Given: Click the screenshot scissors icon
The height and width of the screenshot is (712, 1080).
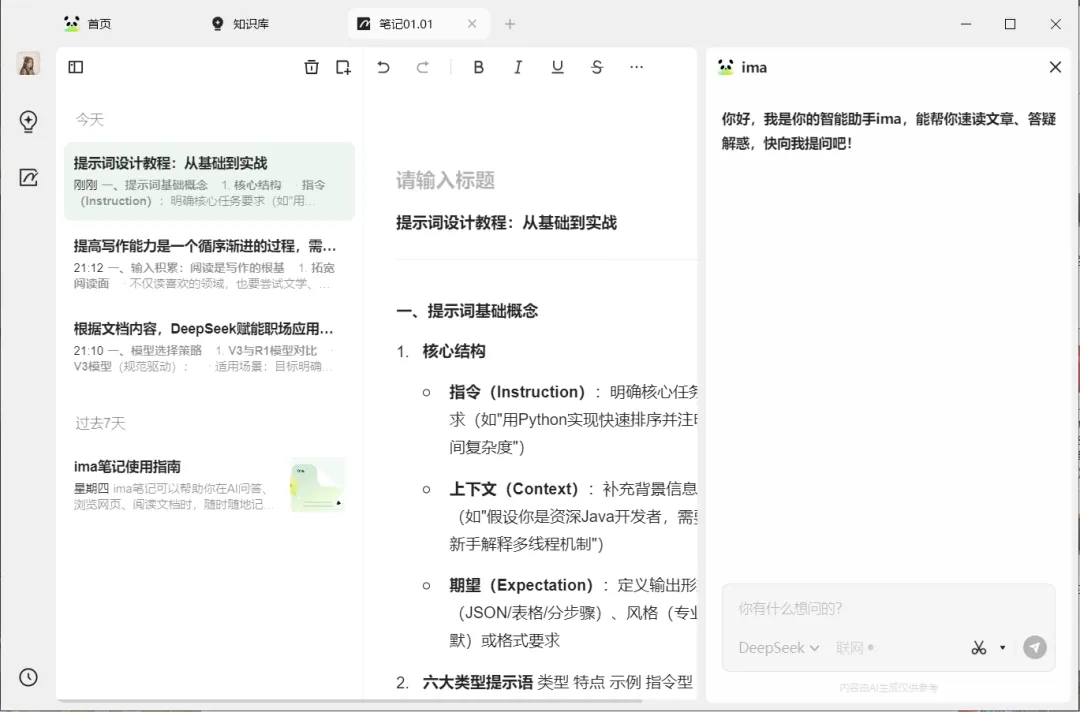Looking at the screenshot, I should tap(979, 647).
